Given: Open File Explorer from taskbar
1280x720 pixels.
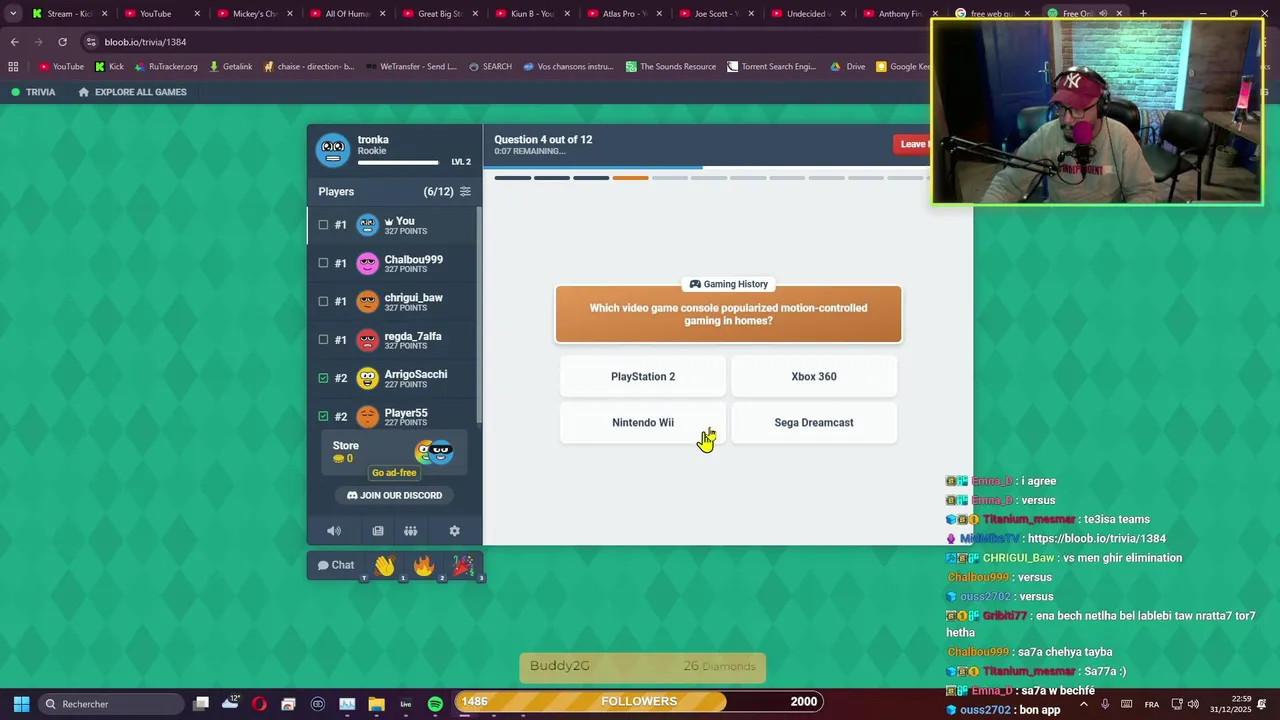Looking at the screenshot, I should [376, 704].
